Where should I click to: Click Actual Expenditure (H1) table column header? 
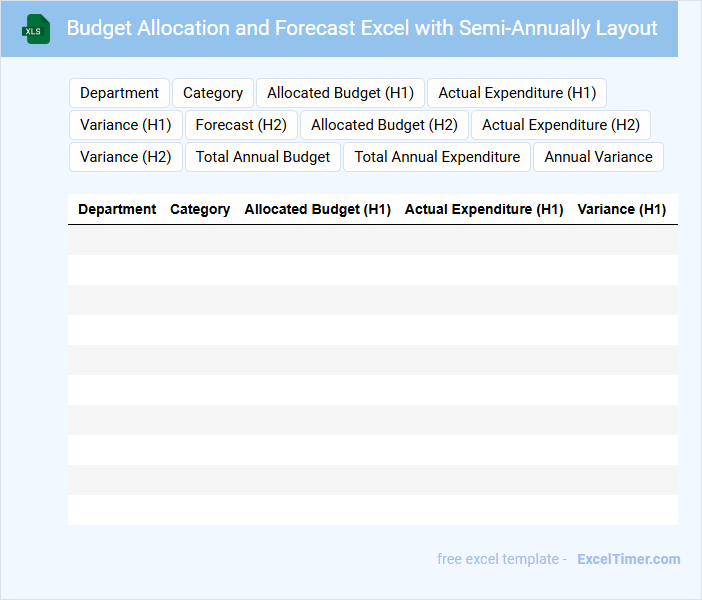click(x=484, y=209)
